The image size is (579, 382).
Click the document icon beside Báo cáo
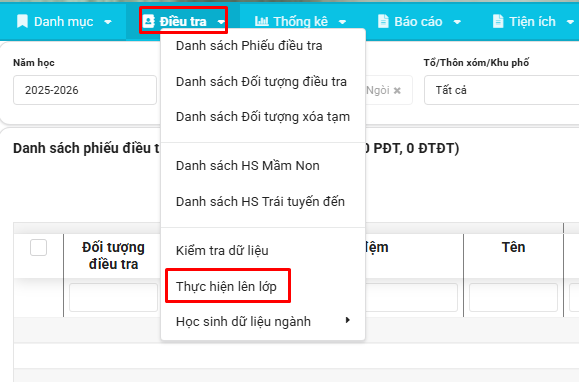383,21
